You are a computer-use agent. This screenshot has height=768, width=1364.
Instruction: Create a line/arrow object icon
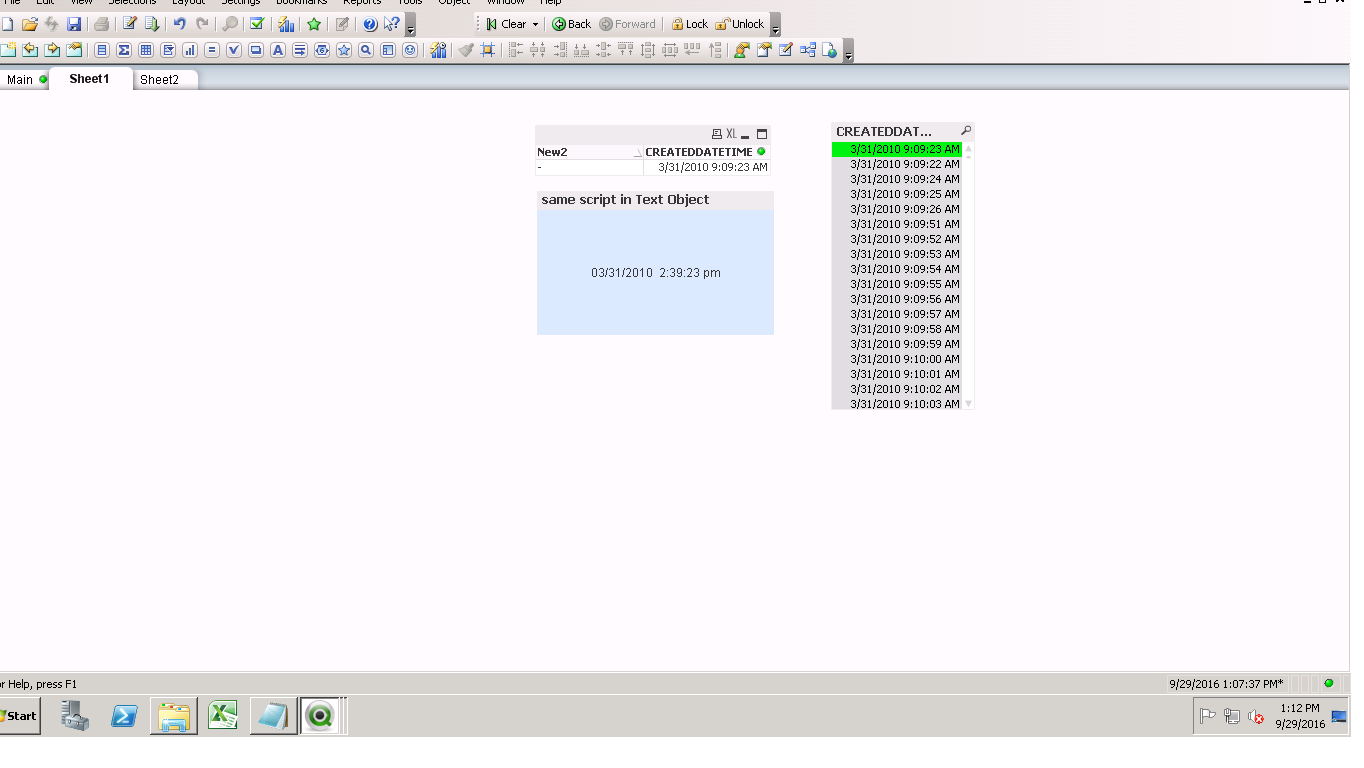pos(299,50)
